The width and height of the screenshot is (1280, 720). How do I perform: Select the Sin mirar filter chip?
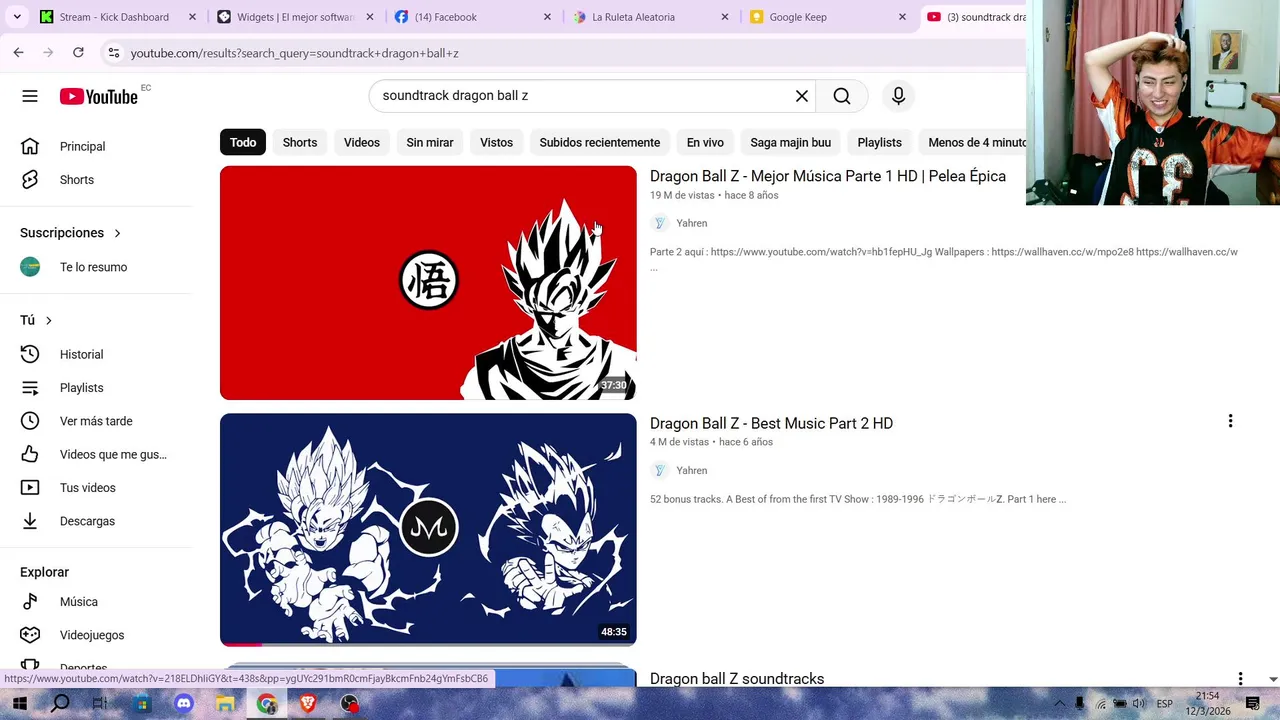430,142
